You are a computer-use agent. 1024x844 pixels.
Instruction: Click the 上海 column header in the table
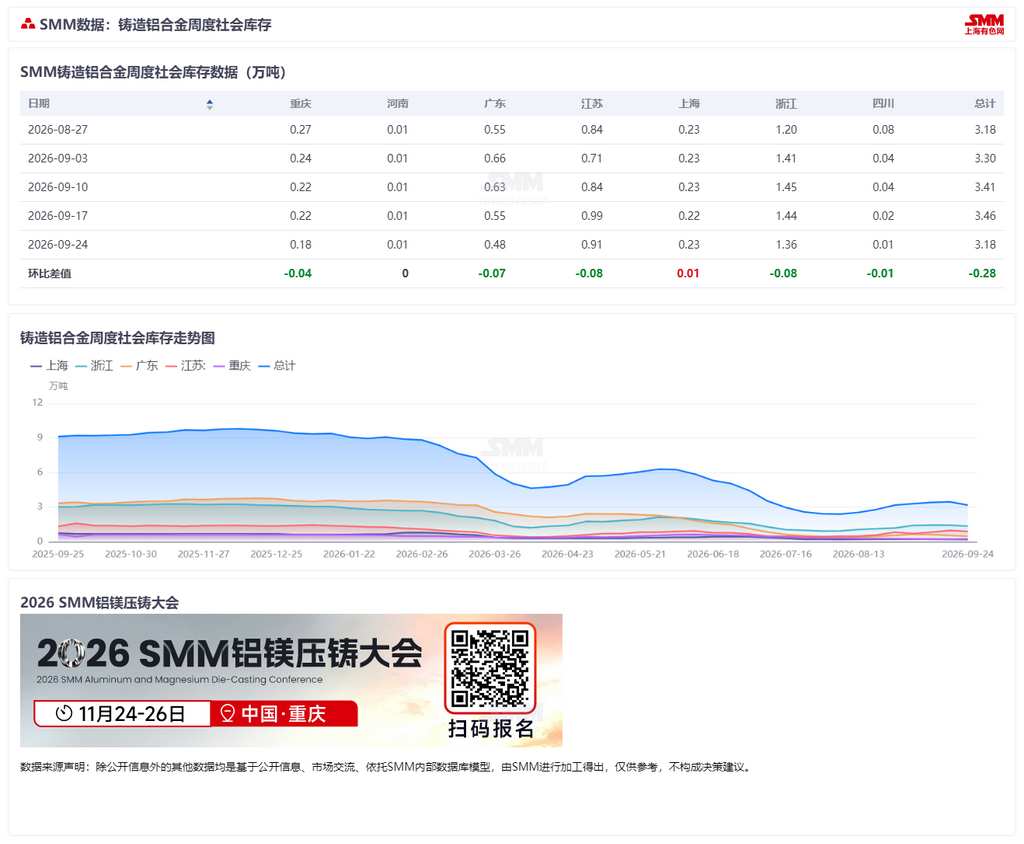[x=689, y=104]
